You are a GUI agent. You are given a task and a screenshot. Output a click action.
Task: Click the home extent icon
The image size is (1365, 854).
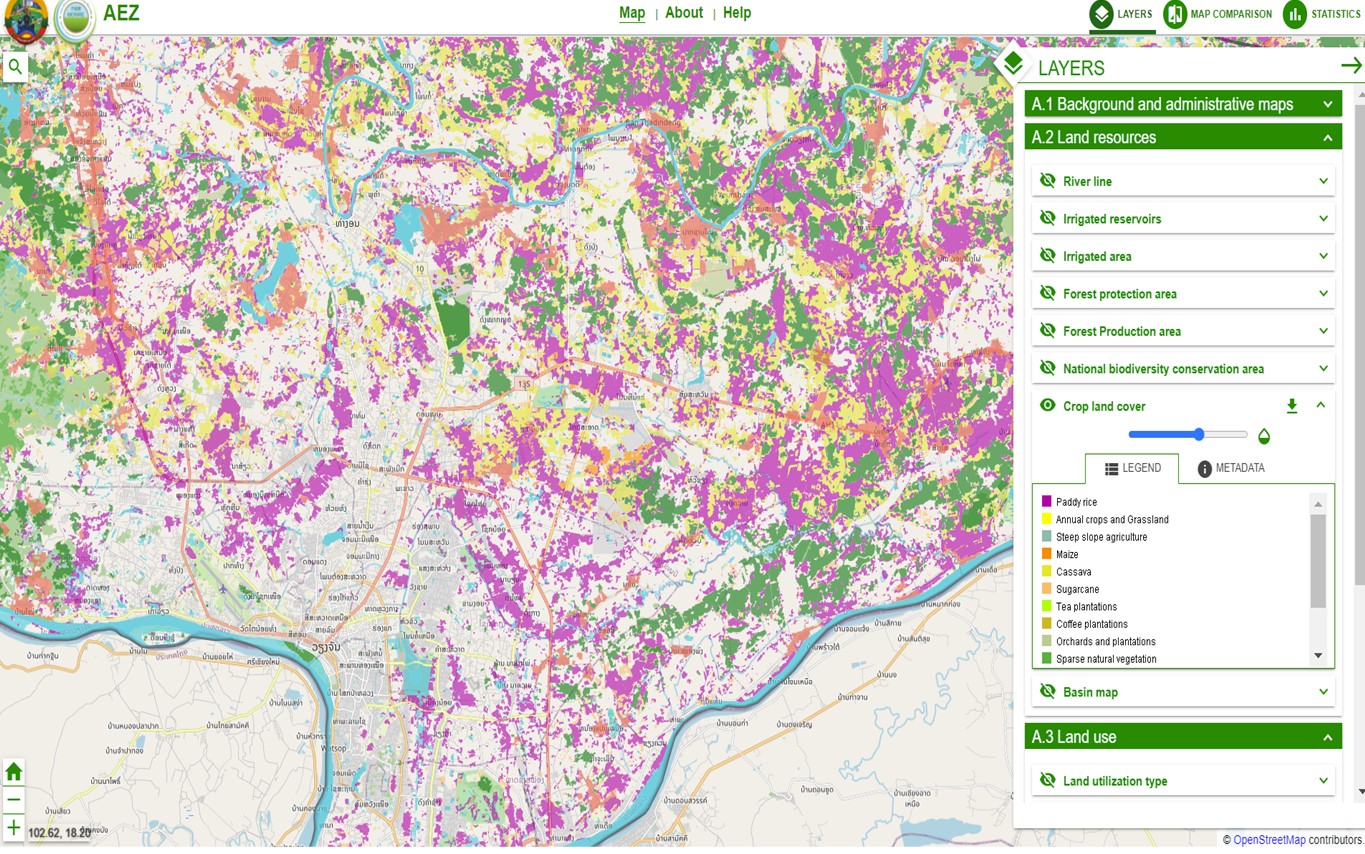tap(14, 771)
